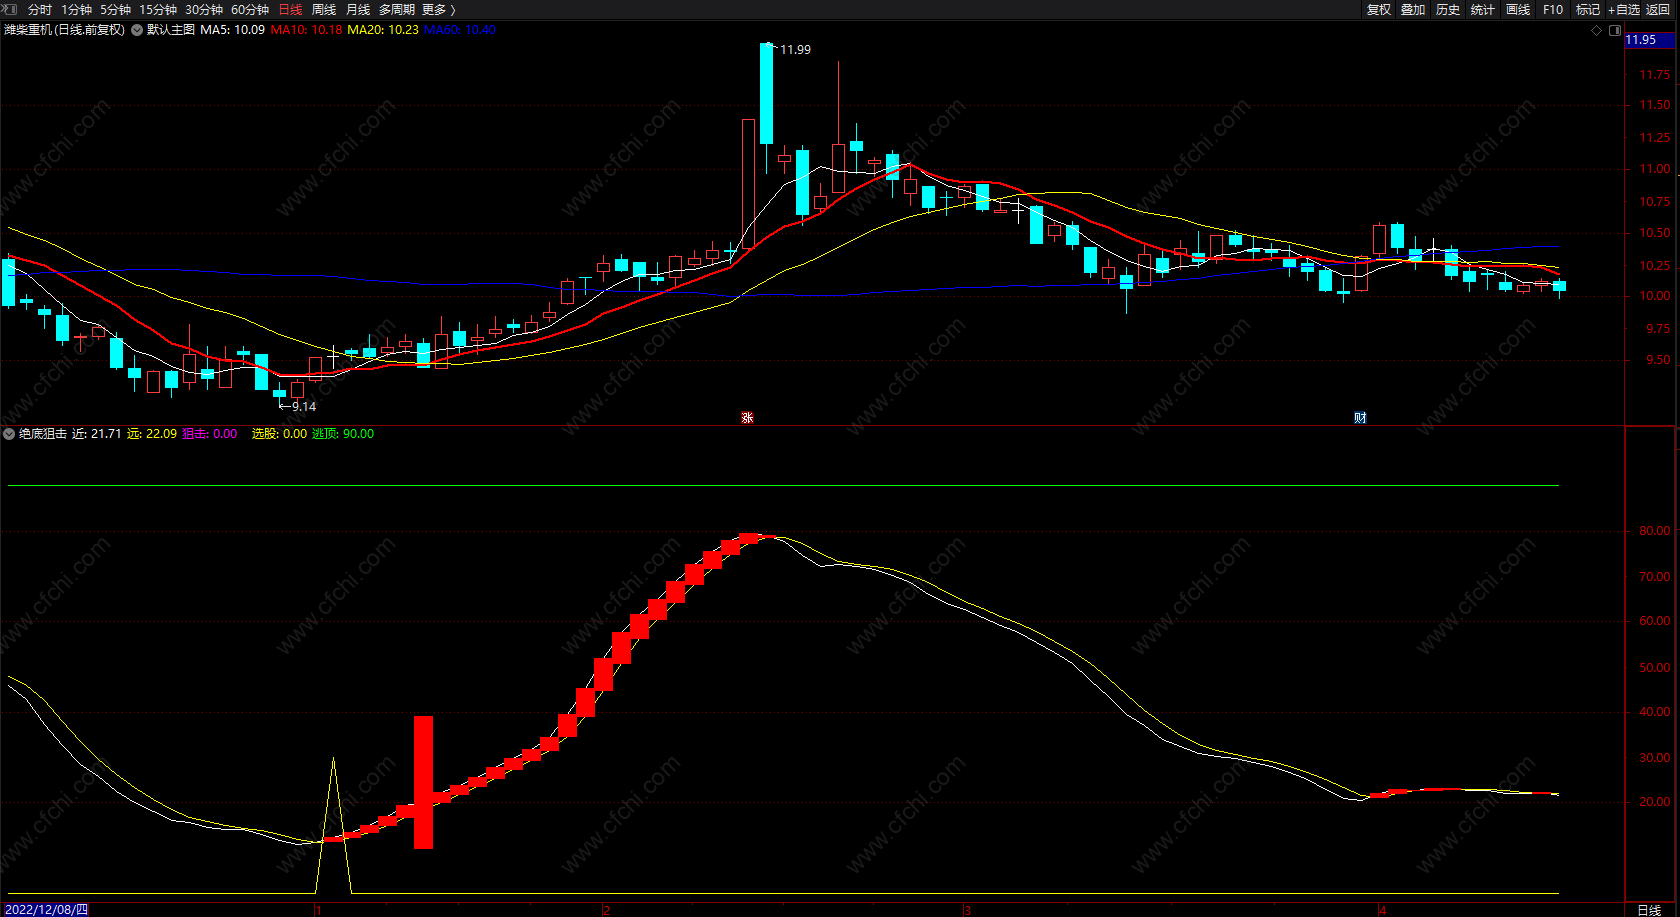Click the 叠加 overlay button
Image resolution: width=1680 pixels, height=917 pixels.
tap(1413, 9)
